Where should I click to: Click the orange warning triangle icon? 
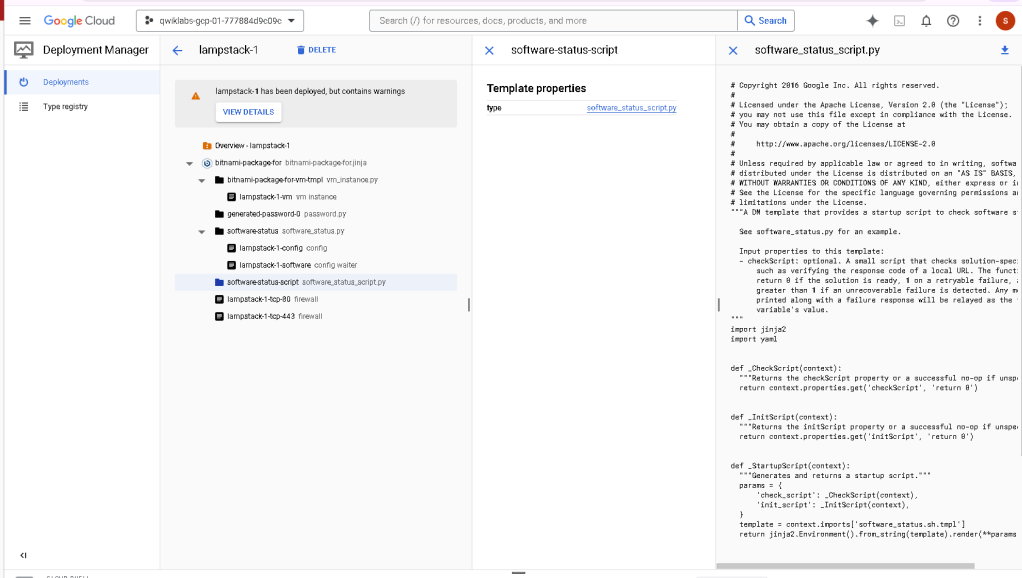click(196, 96)
